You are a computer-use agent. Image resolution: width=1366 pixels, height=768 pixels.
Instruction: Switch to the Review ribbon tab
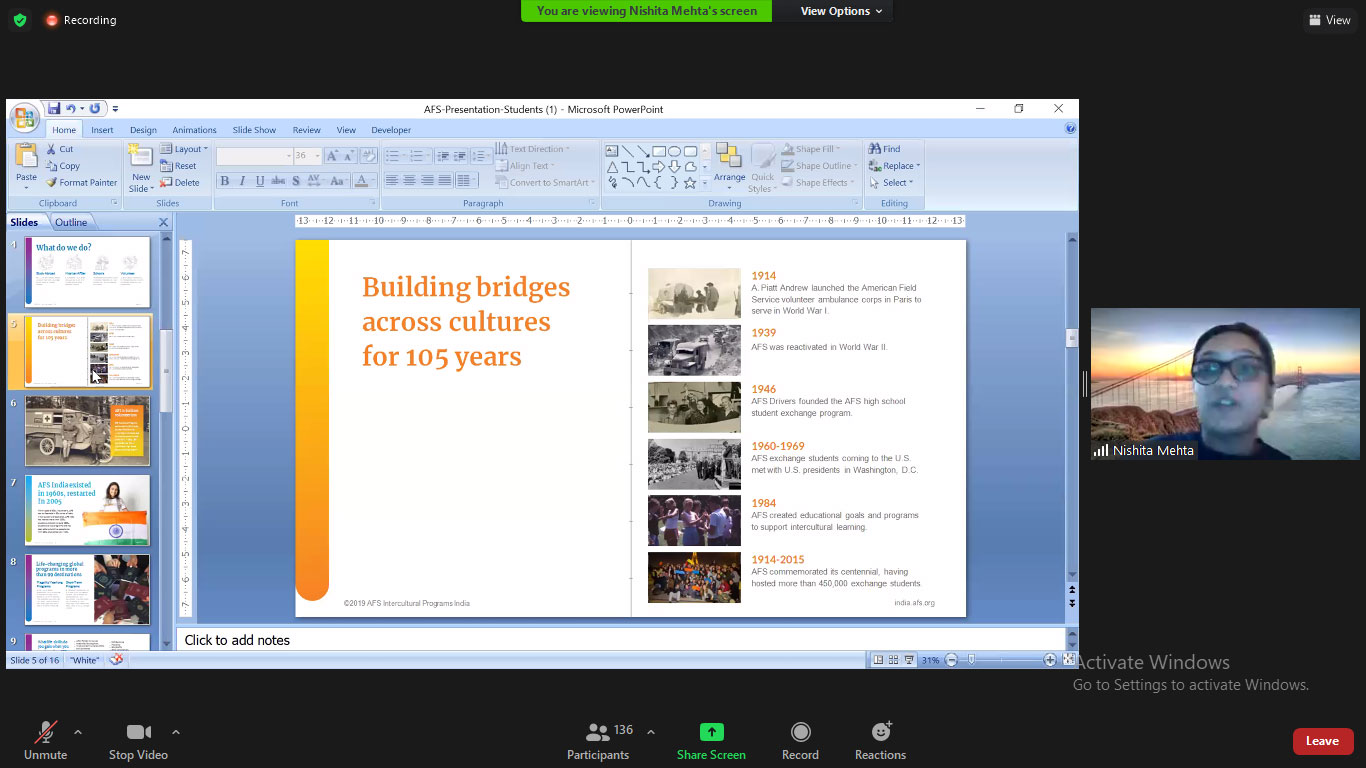point(307,130)
